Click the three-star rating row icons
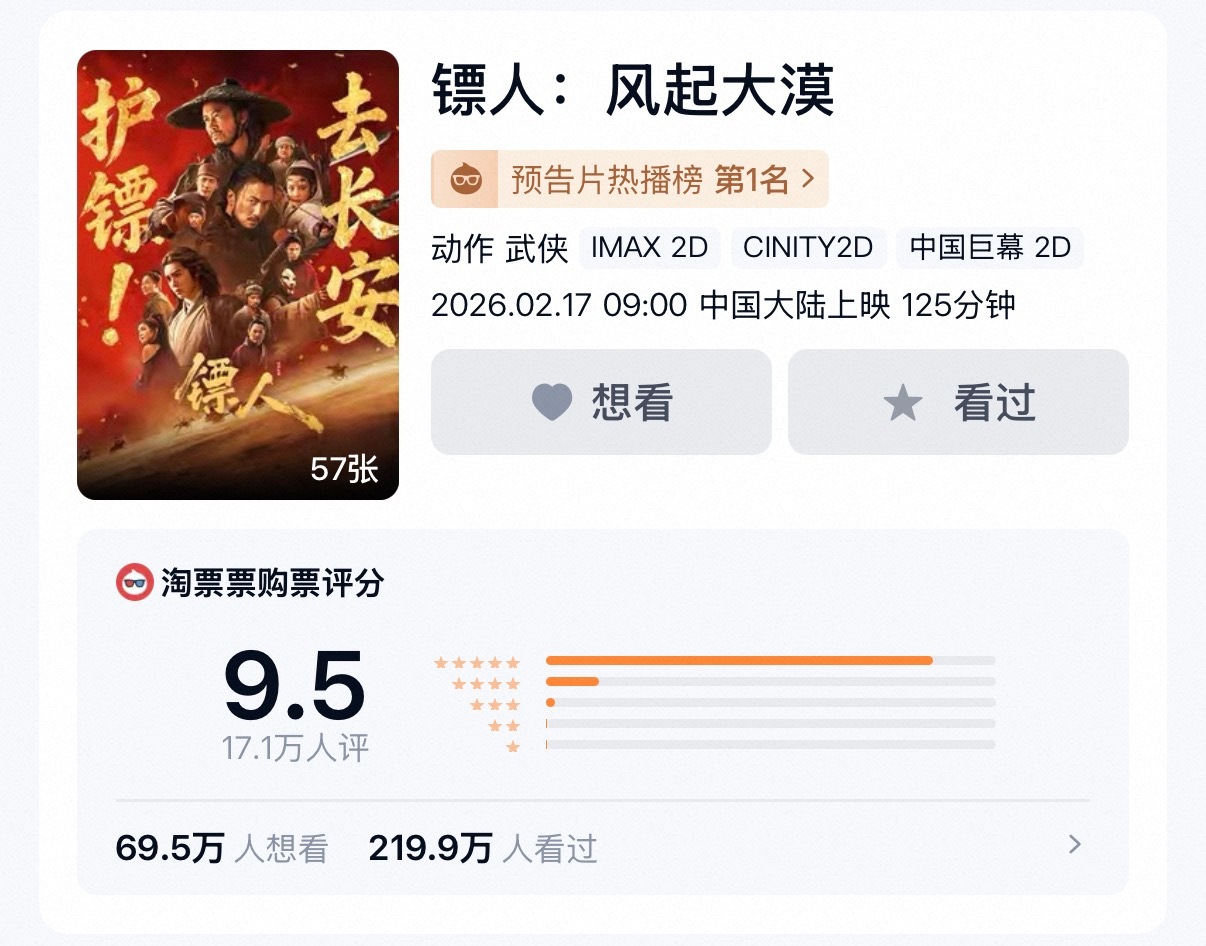Image resolution: width=1206 pixels, height=946 pixels. (495, 704)
